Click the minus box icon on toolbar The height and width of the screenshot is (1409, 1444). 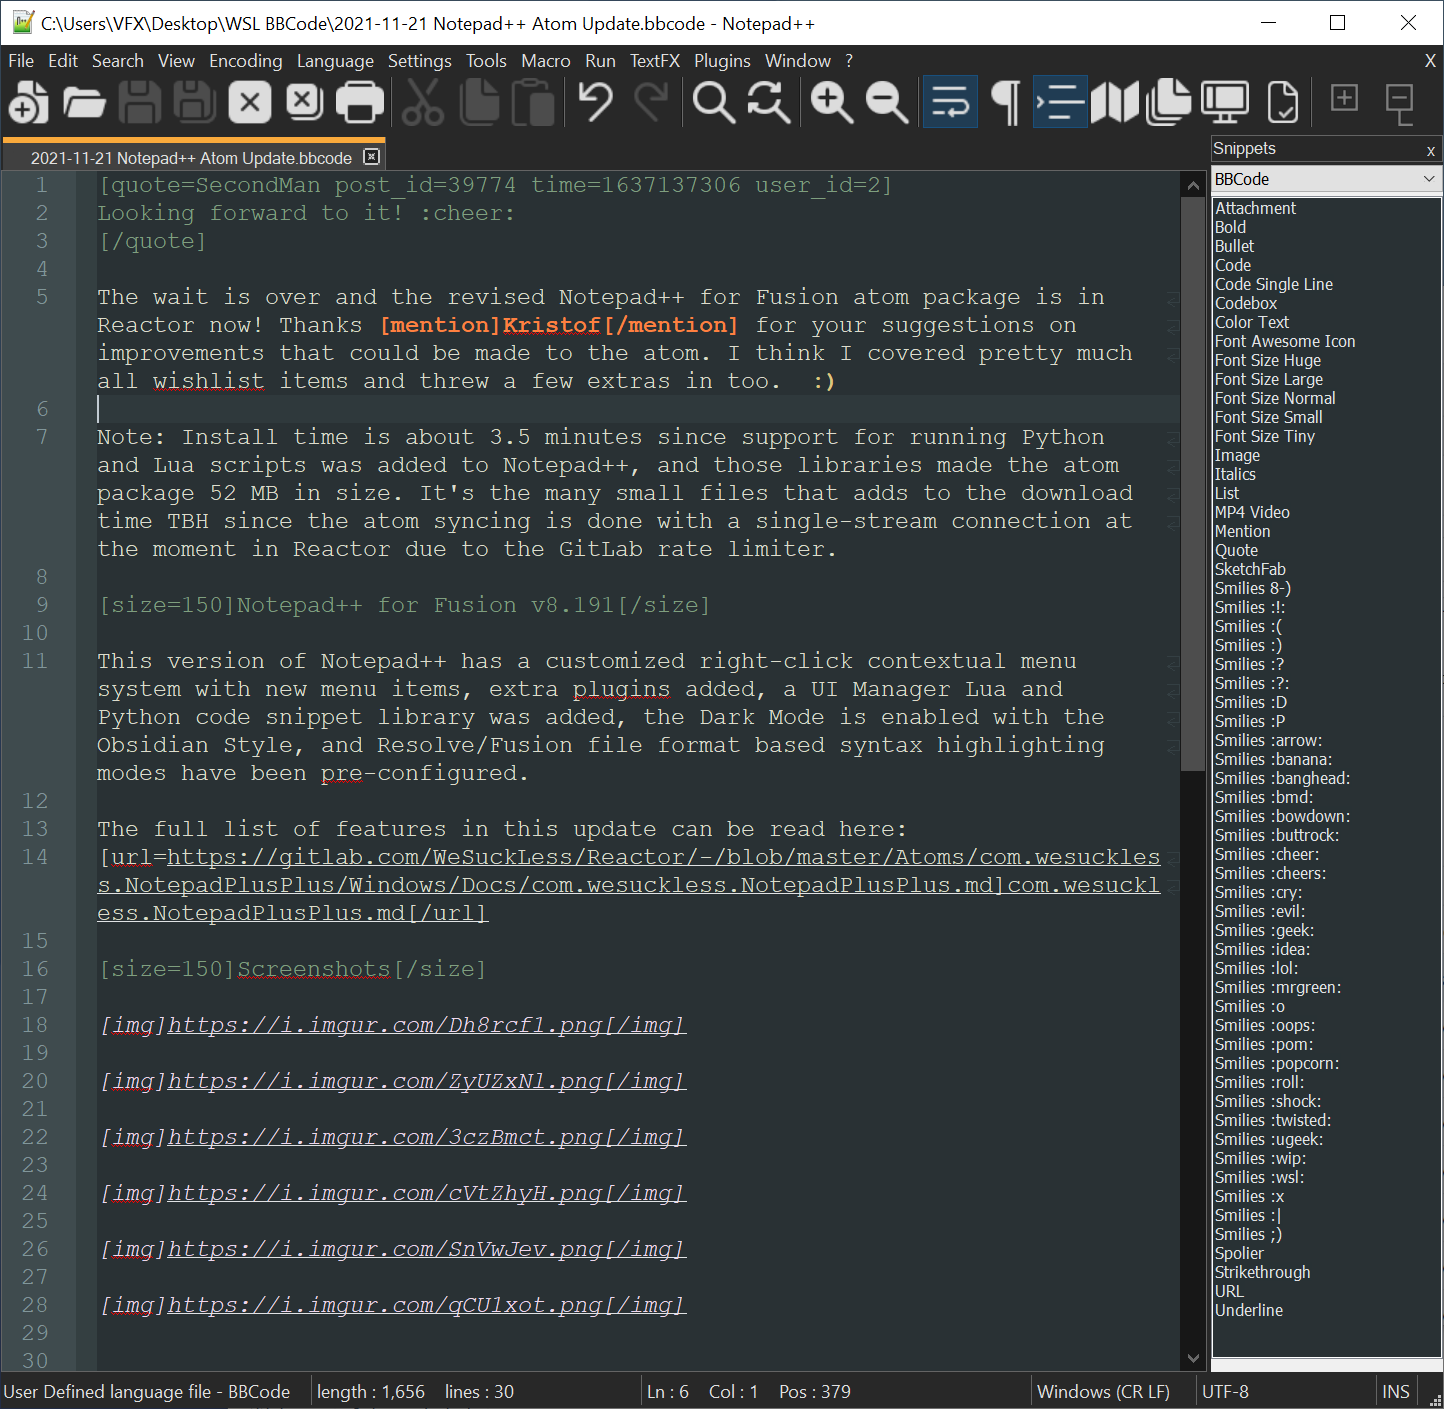coord(1399,104)
